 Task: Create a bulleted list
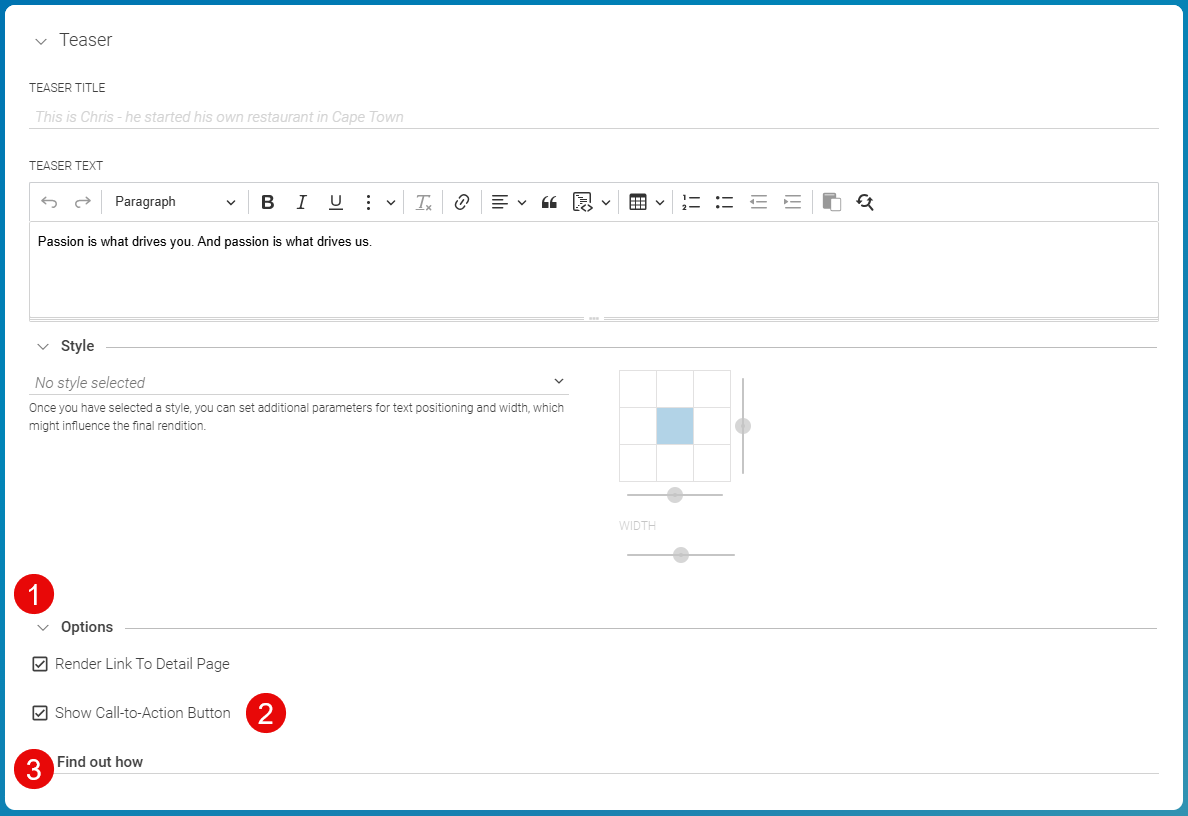(724, 201)
